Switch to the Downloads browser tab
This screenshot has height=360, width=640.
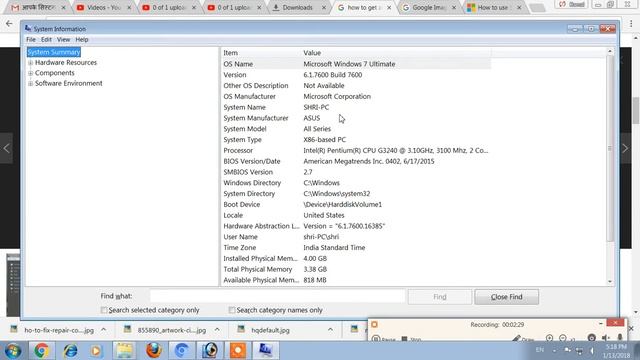[x=298, y=7]
